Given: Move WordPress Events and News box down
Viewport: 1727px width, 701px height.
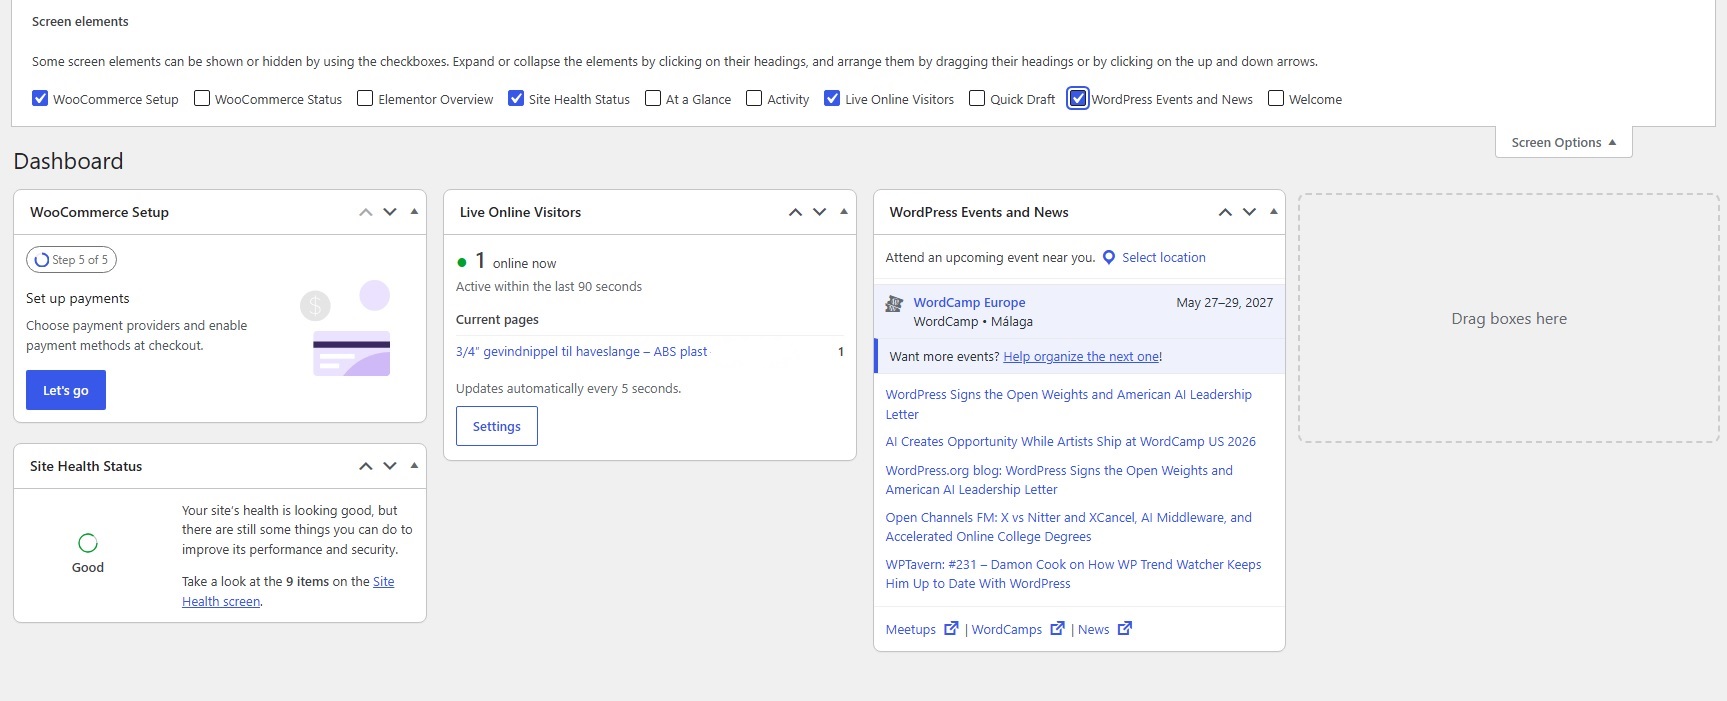Looking at the screenshot, I should (1250, 212).
